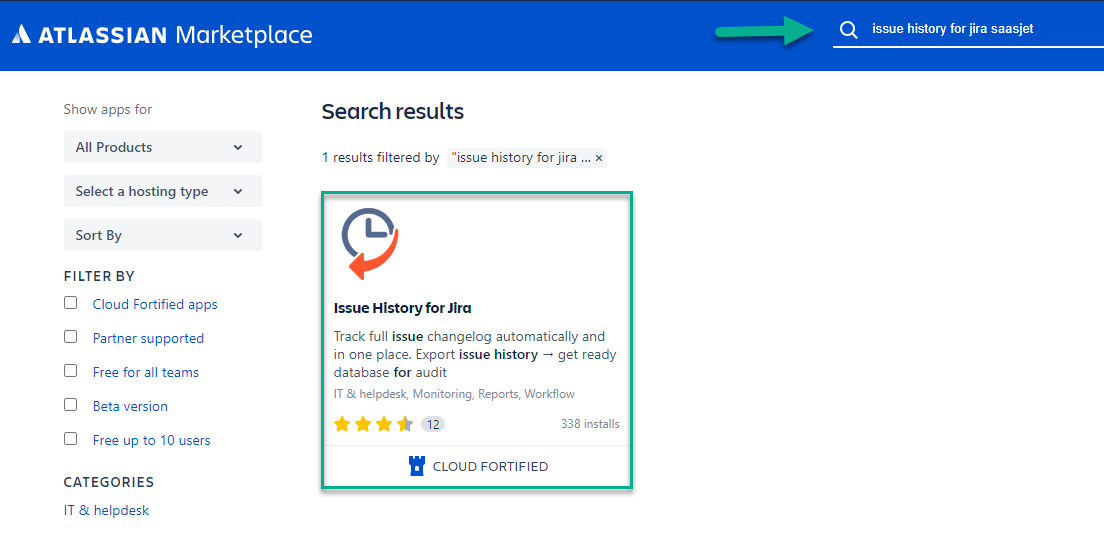Image resolution: width=1104 pixels, height=537 pixels.
Task: Click into the marketplace search field
Action: pyautogui.click(x=960, y=29)
